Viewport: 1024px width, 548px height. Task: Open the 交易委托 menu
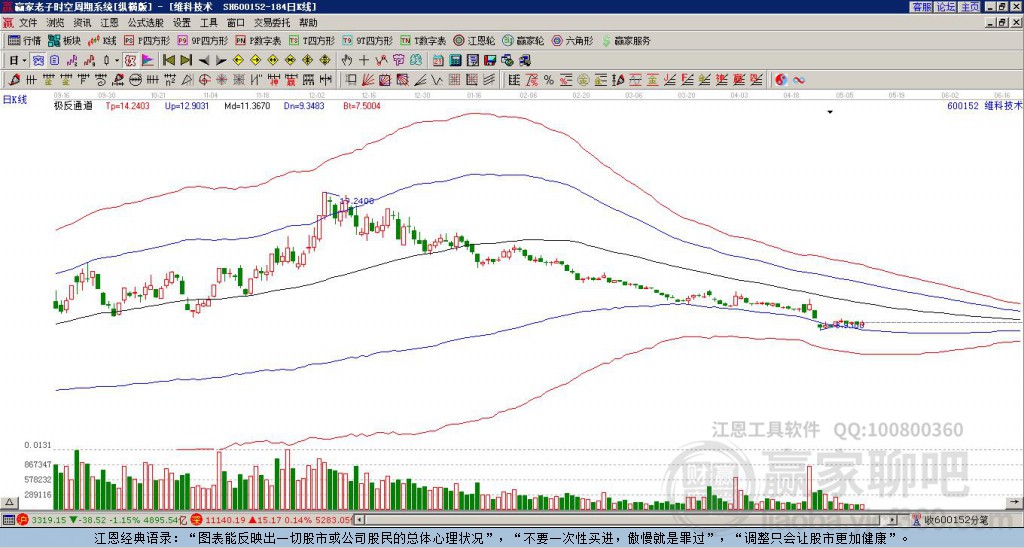tap(272, 22)
